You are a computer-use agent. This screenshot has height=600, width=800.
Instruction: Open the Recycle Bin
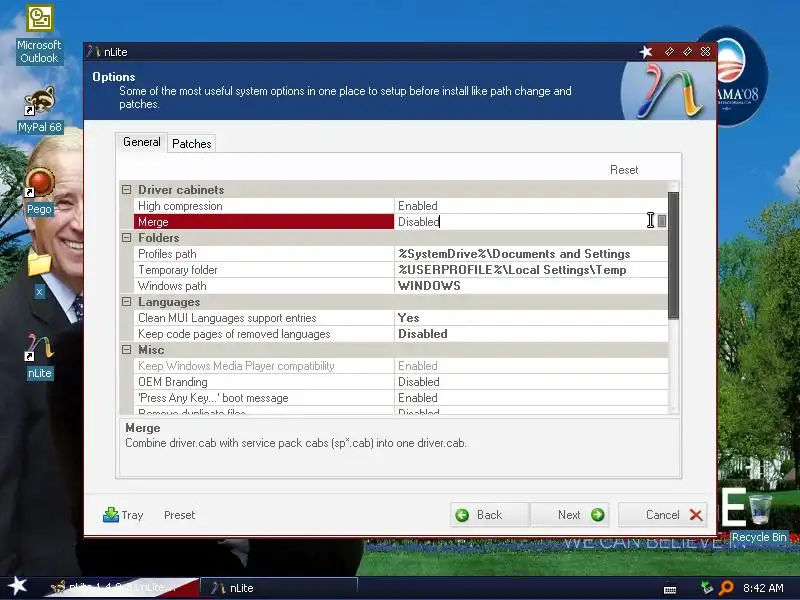759,519
